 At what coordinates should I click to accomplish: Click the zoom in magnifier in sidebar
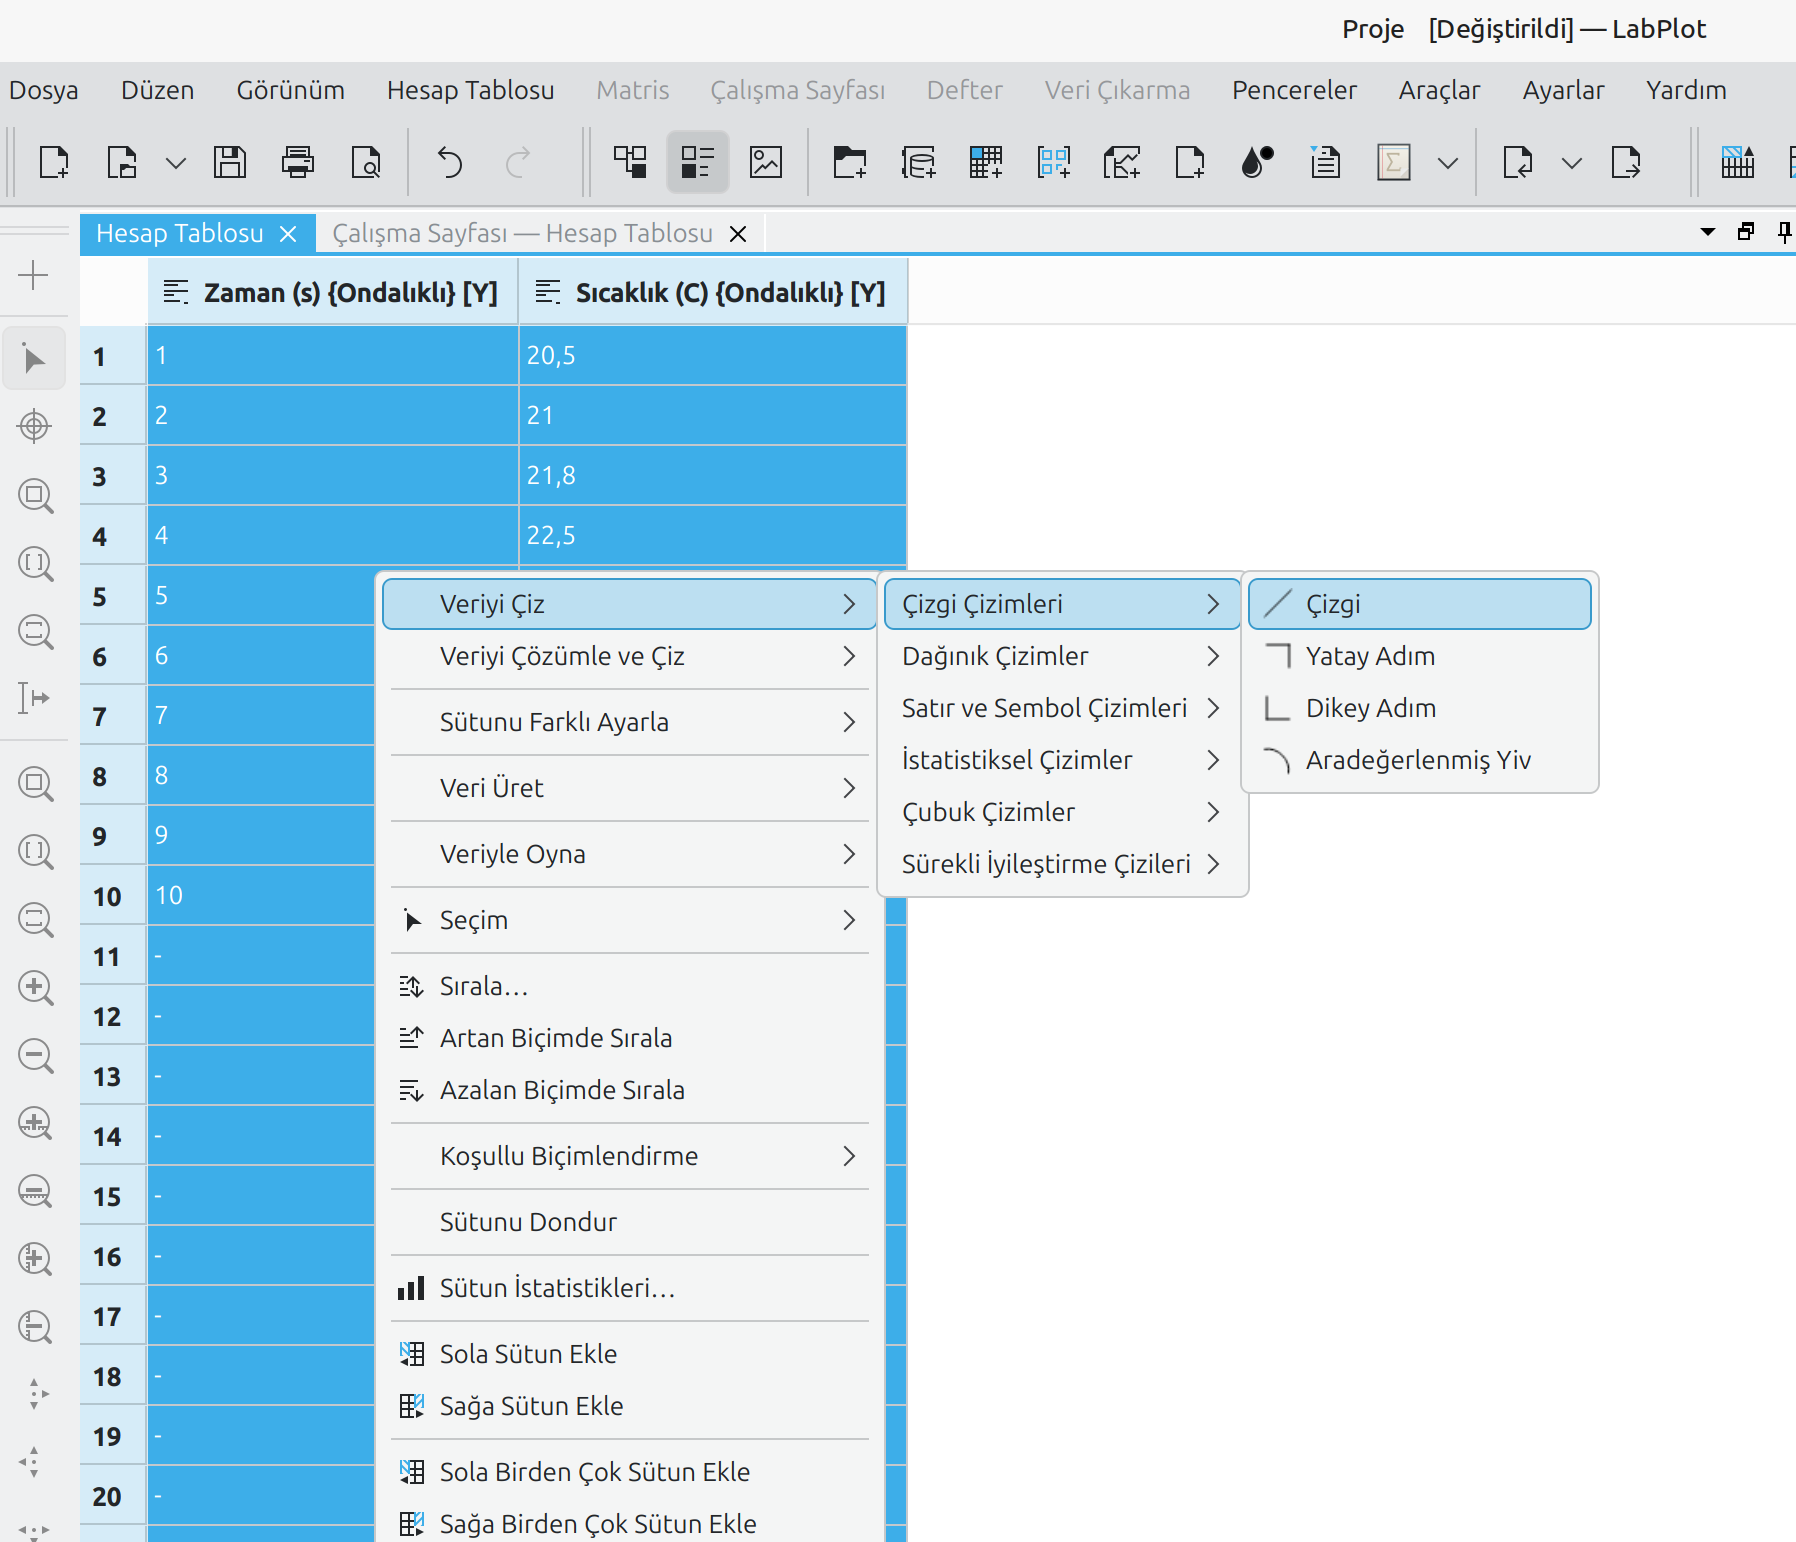click(36, 988)
